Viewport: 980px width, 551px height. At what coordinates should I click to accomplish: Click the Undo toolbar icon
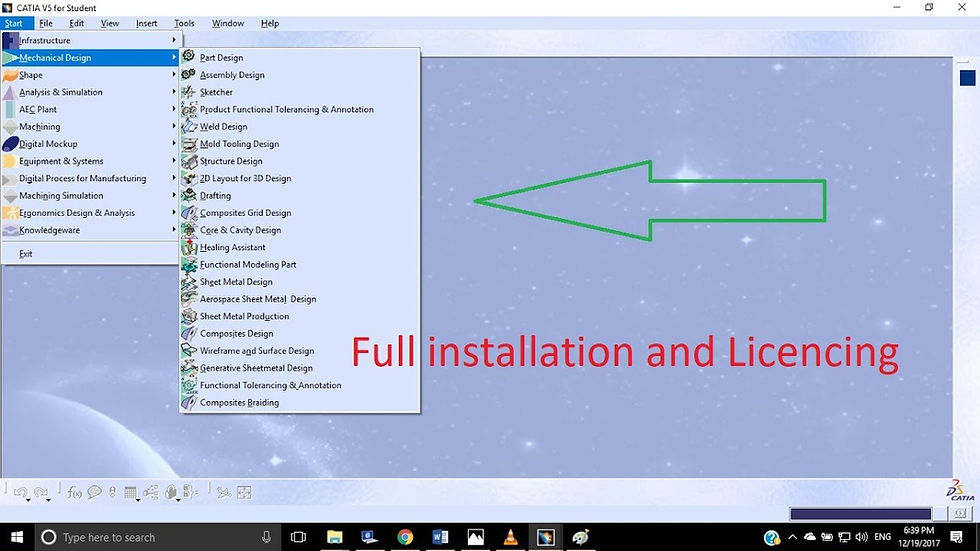pos(20,492)
